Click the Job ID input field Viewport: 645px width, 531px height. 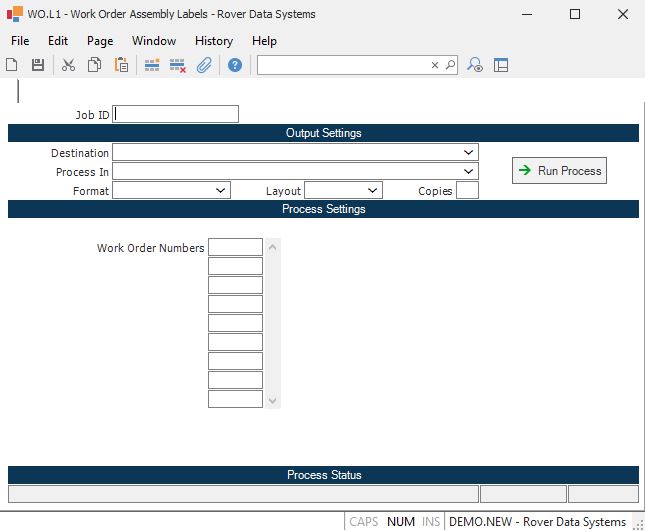(x=176, y=114)
